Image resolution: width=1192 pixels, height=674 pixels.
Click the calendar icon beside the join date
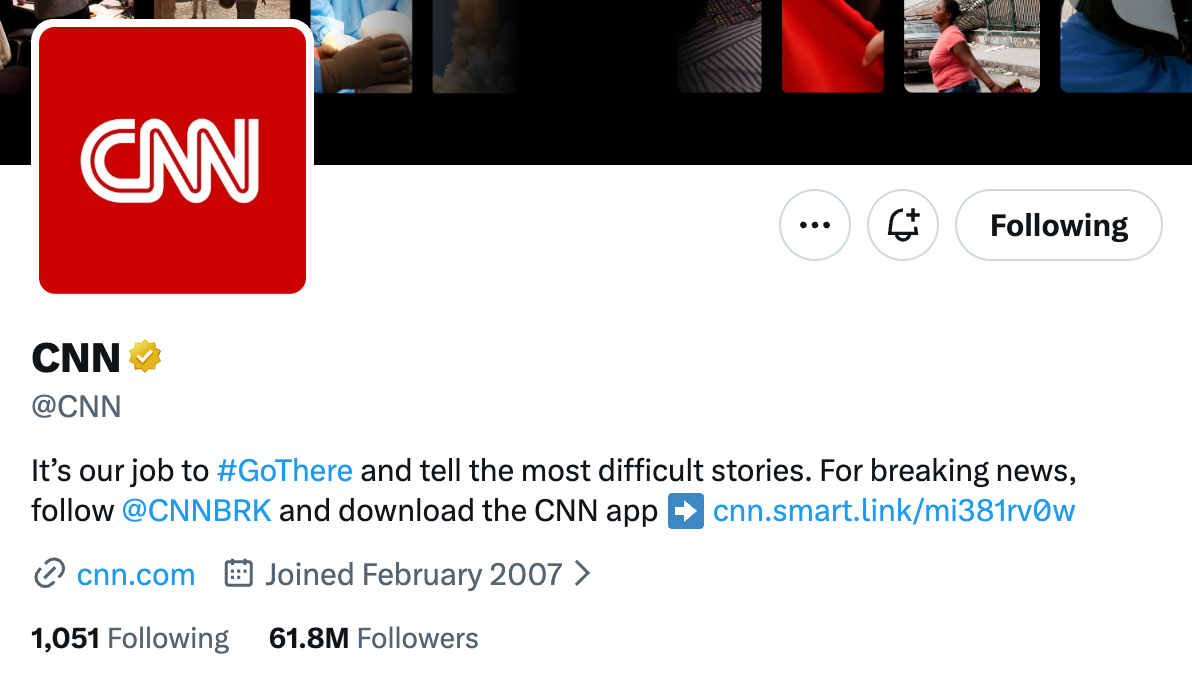coord(238,574)
